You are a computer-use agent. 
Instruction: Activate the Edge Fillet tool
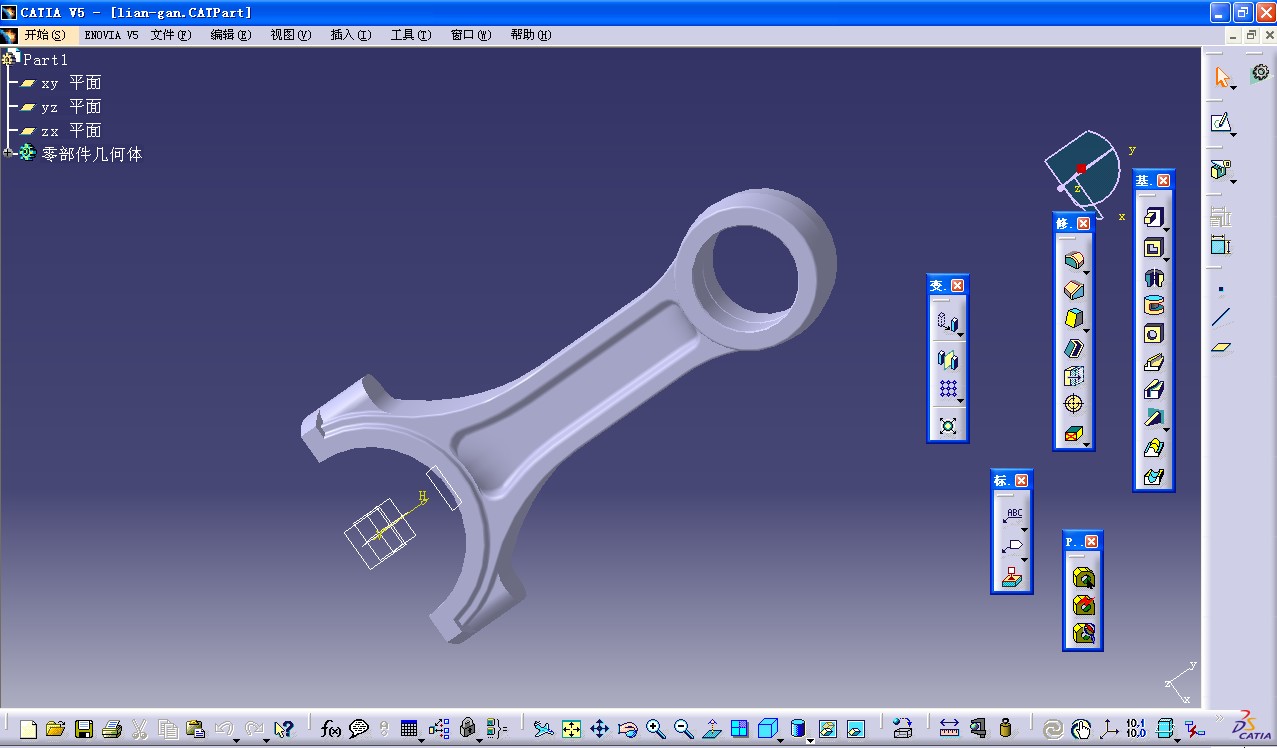click(x=1073, y=261)
